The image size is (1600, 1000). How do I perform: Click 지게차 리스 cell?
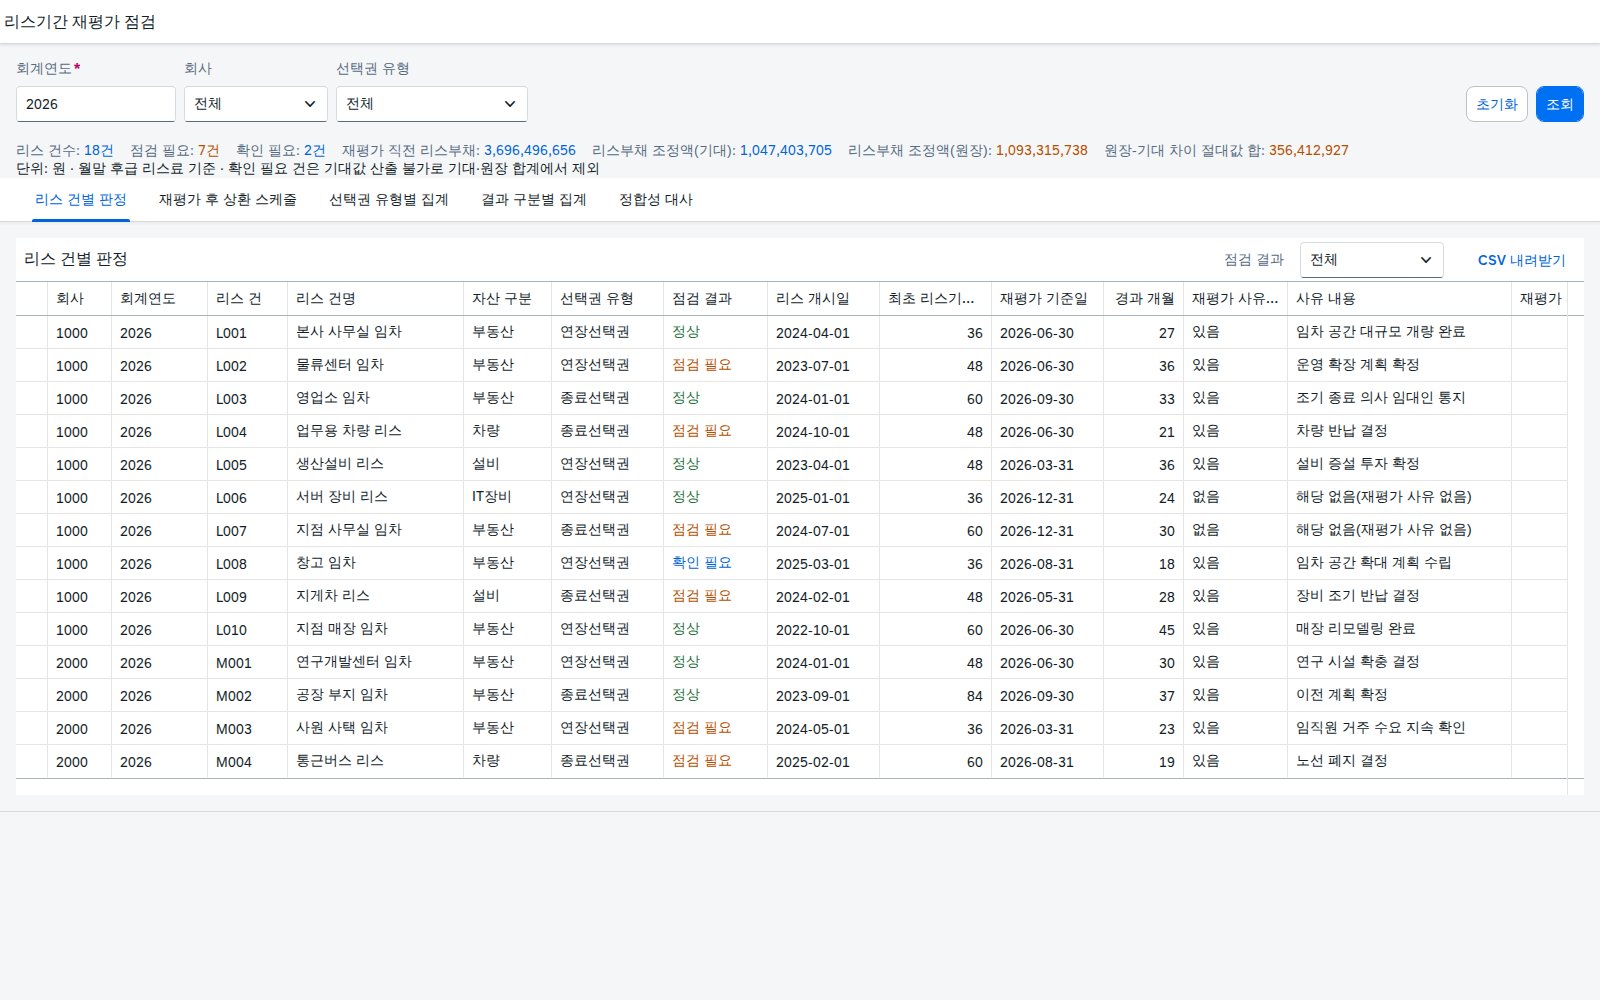[x=375, y=596]
